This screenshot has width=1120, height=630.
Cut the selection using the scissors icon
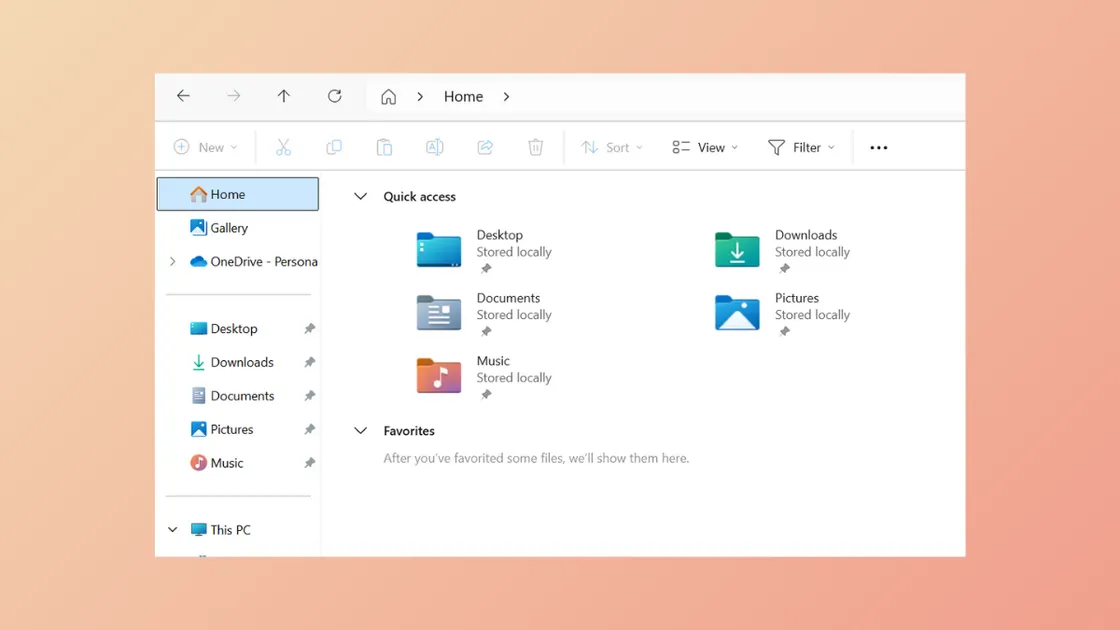[284, 146]
